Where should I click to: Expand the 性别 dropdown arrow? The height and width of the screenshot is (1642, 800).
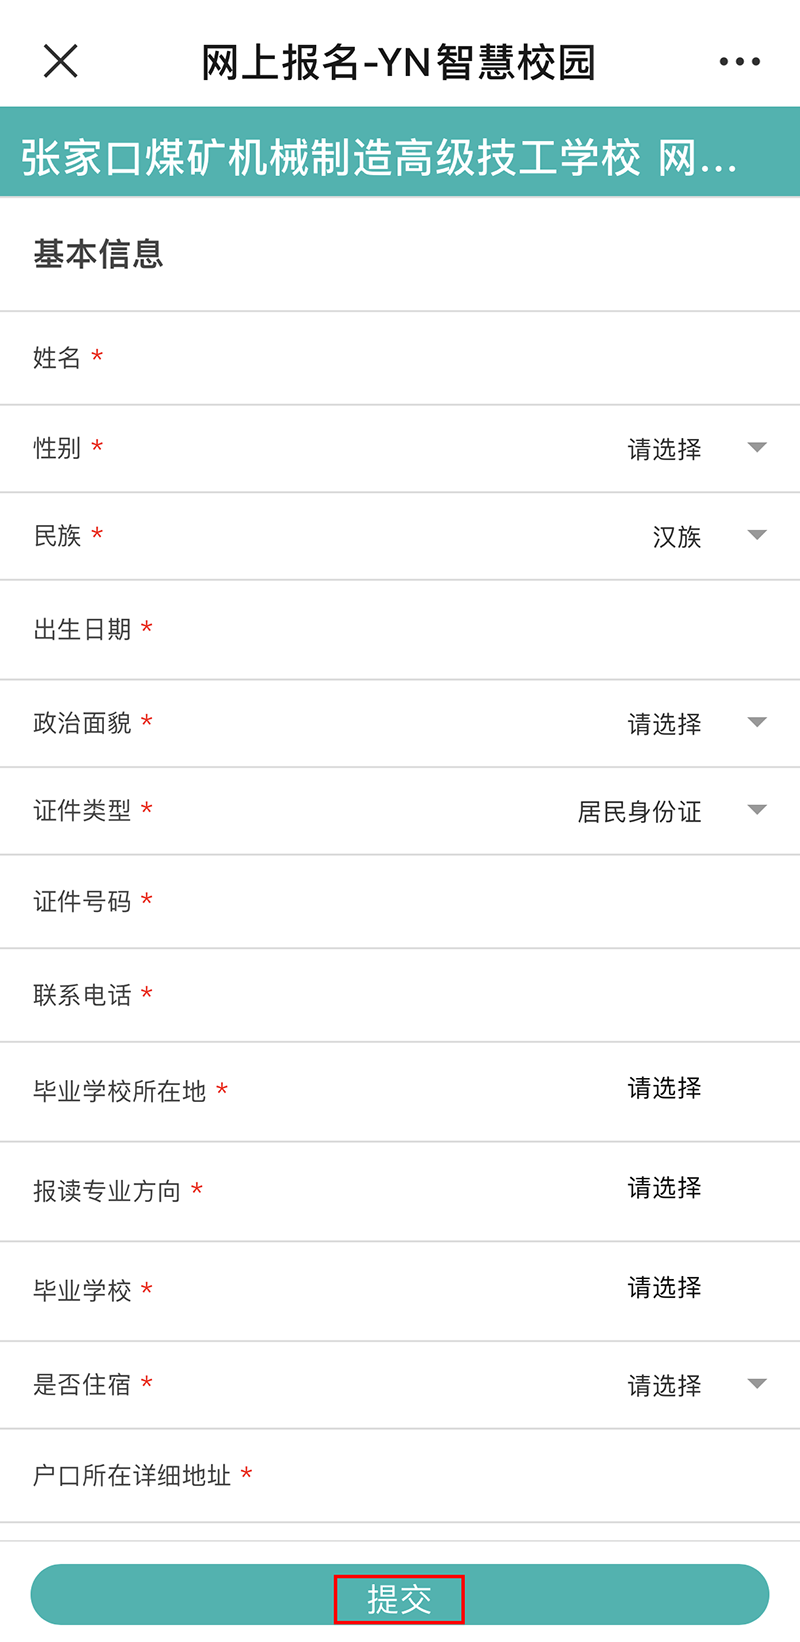click(757, 448)
